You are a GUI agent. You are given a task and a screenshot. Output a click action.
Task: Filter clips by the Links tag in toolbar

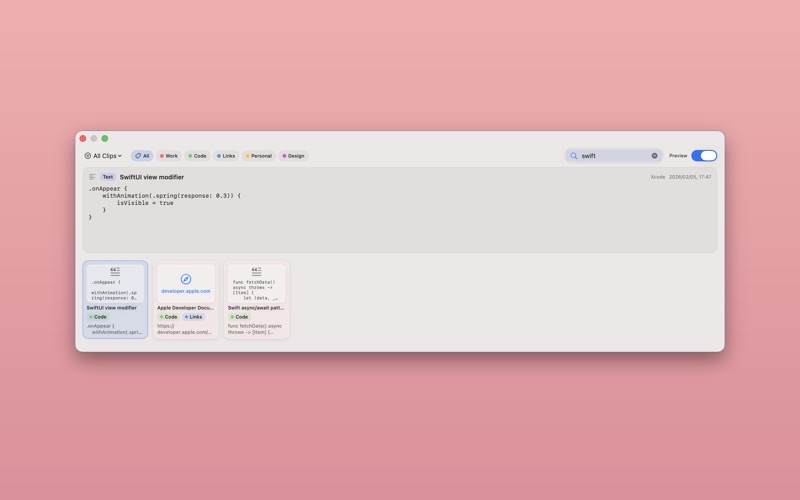pyautogui.click(x=226, y=156)
